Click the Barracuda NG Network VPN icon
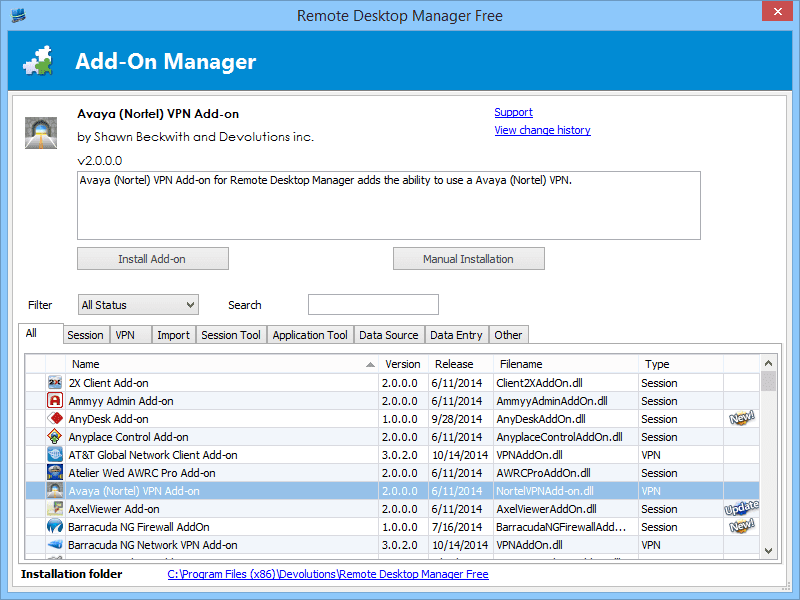Screen dimensions: 800x600 click(x=55, y=544)
